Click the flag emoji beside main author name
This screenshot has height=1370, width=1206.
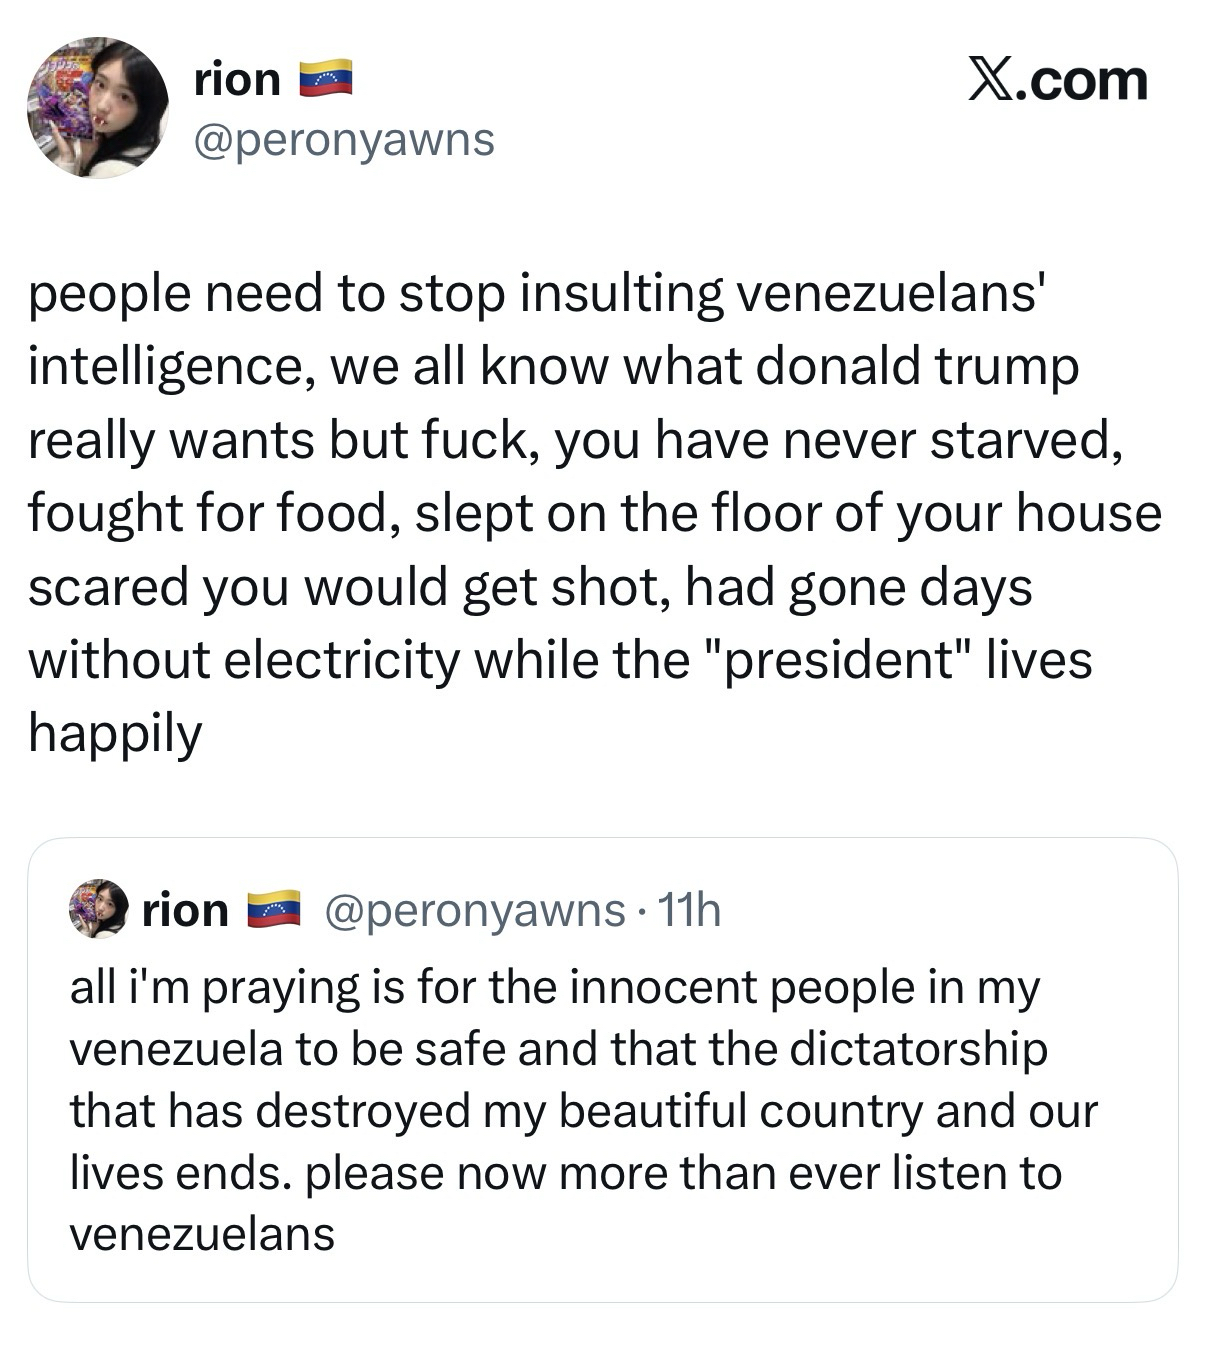point(326,79)
